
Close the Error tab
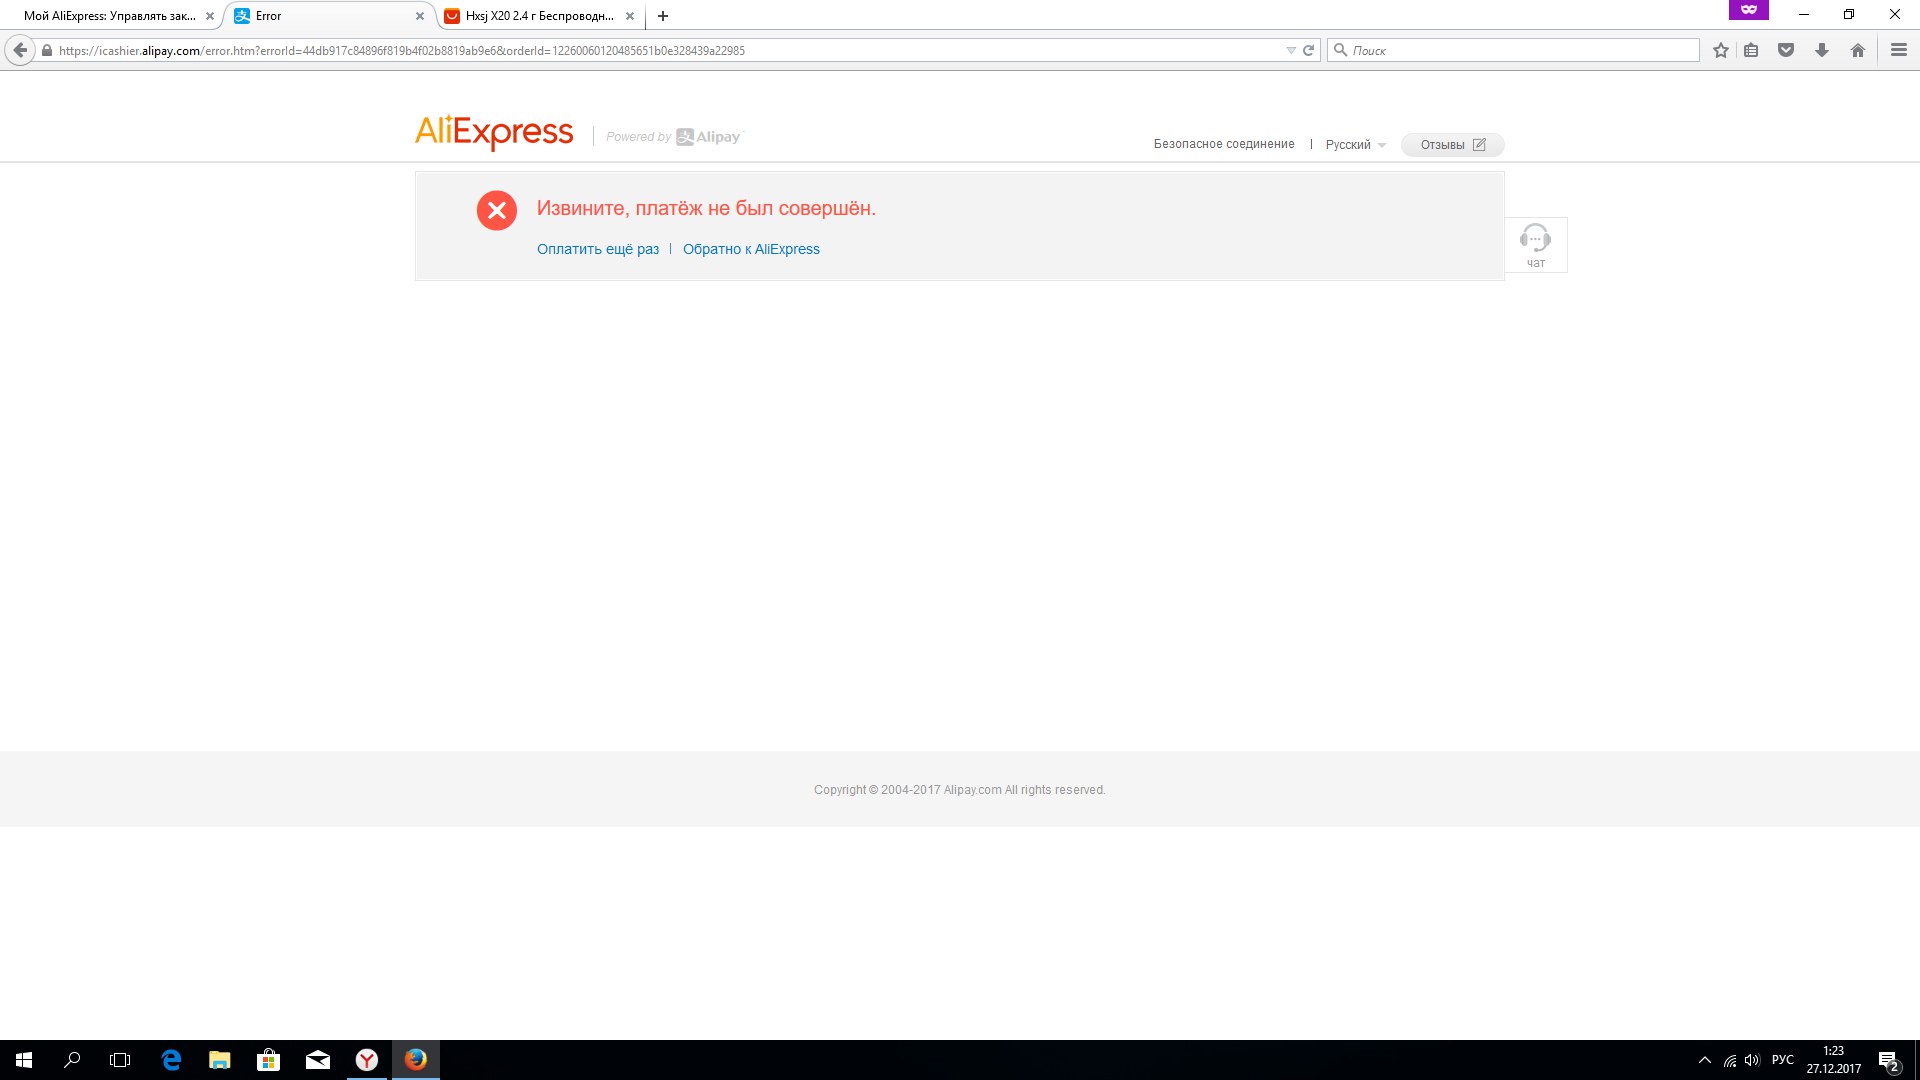click(x=420, y=16)
